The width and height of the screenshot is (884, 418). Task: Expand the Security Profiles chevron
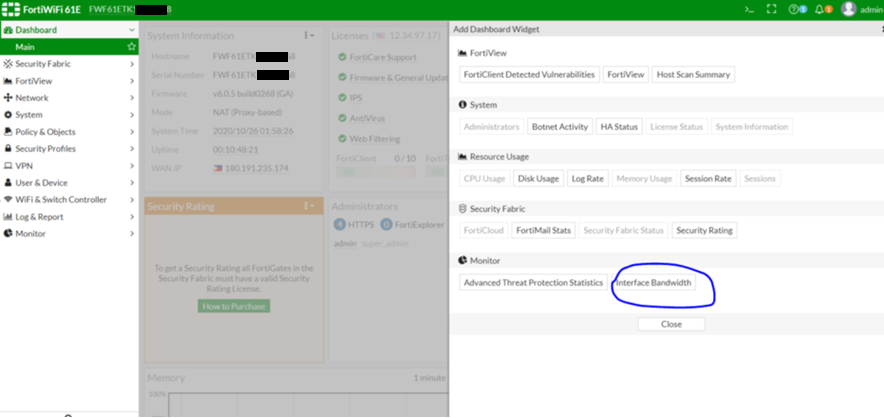[x=132, y=148]
